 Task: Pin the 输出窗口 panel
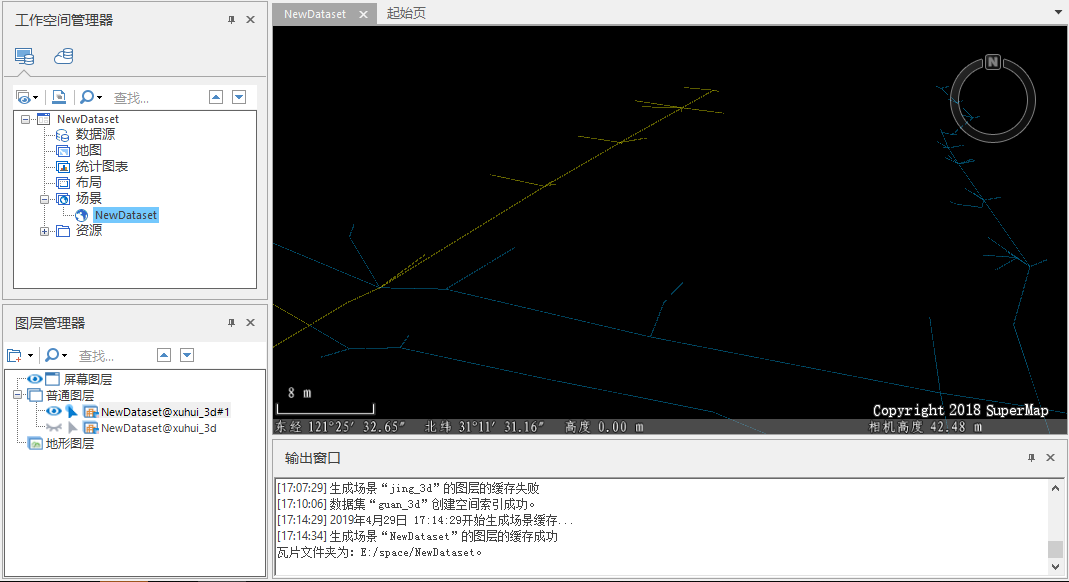tap(1031, 458)
